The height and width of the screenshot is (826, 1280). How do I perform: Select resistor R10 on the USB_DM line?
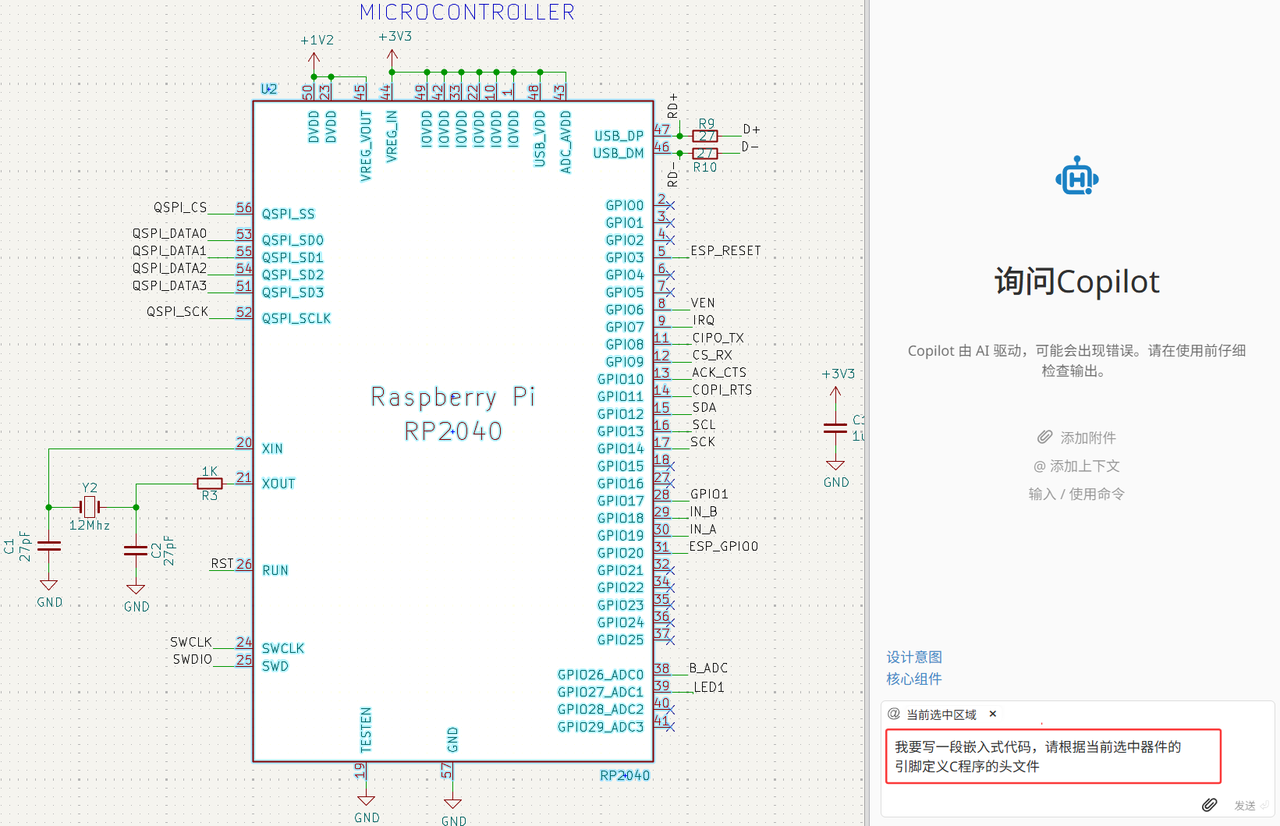705,153
